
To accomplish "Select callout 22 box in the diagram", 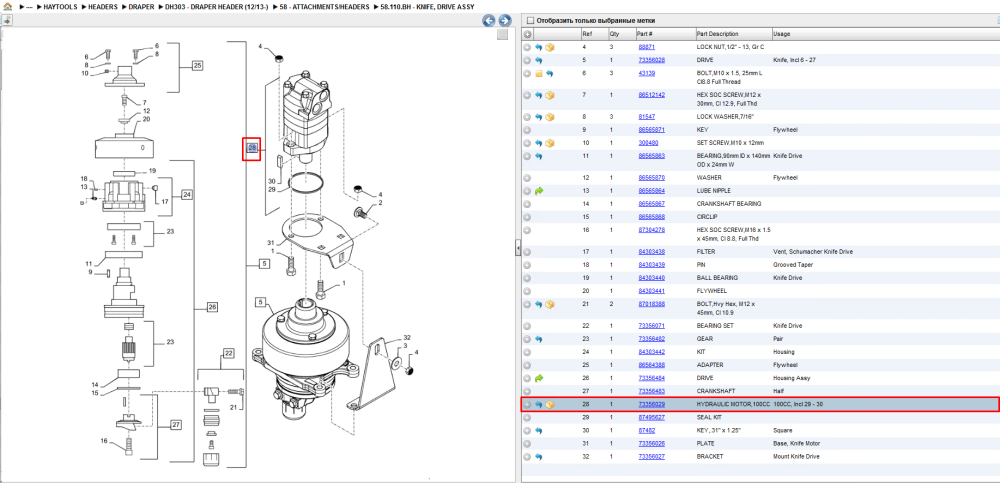I will pyautogui.click(x=228, y=353).
